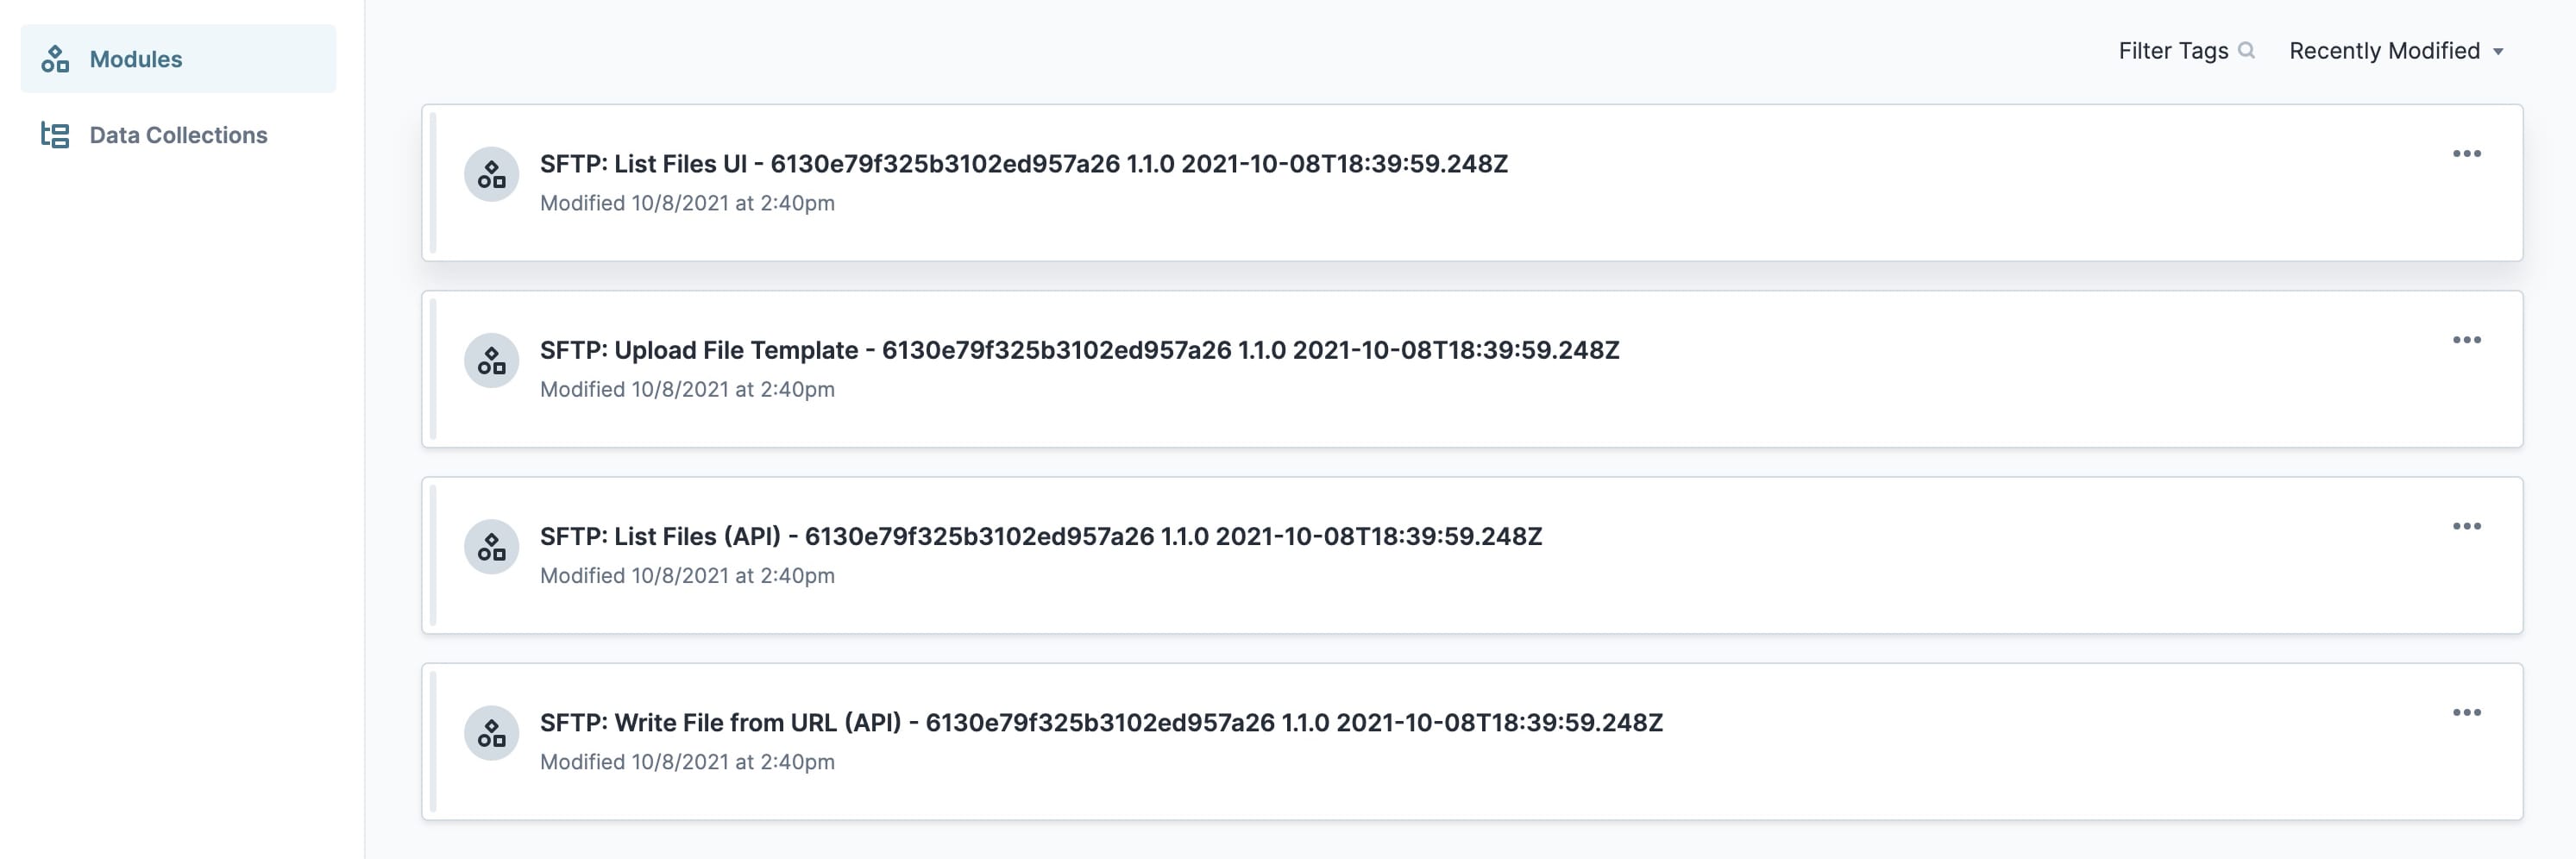
Task: Expand the Recently Modified sort dropdown
Action: 2396,50
